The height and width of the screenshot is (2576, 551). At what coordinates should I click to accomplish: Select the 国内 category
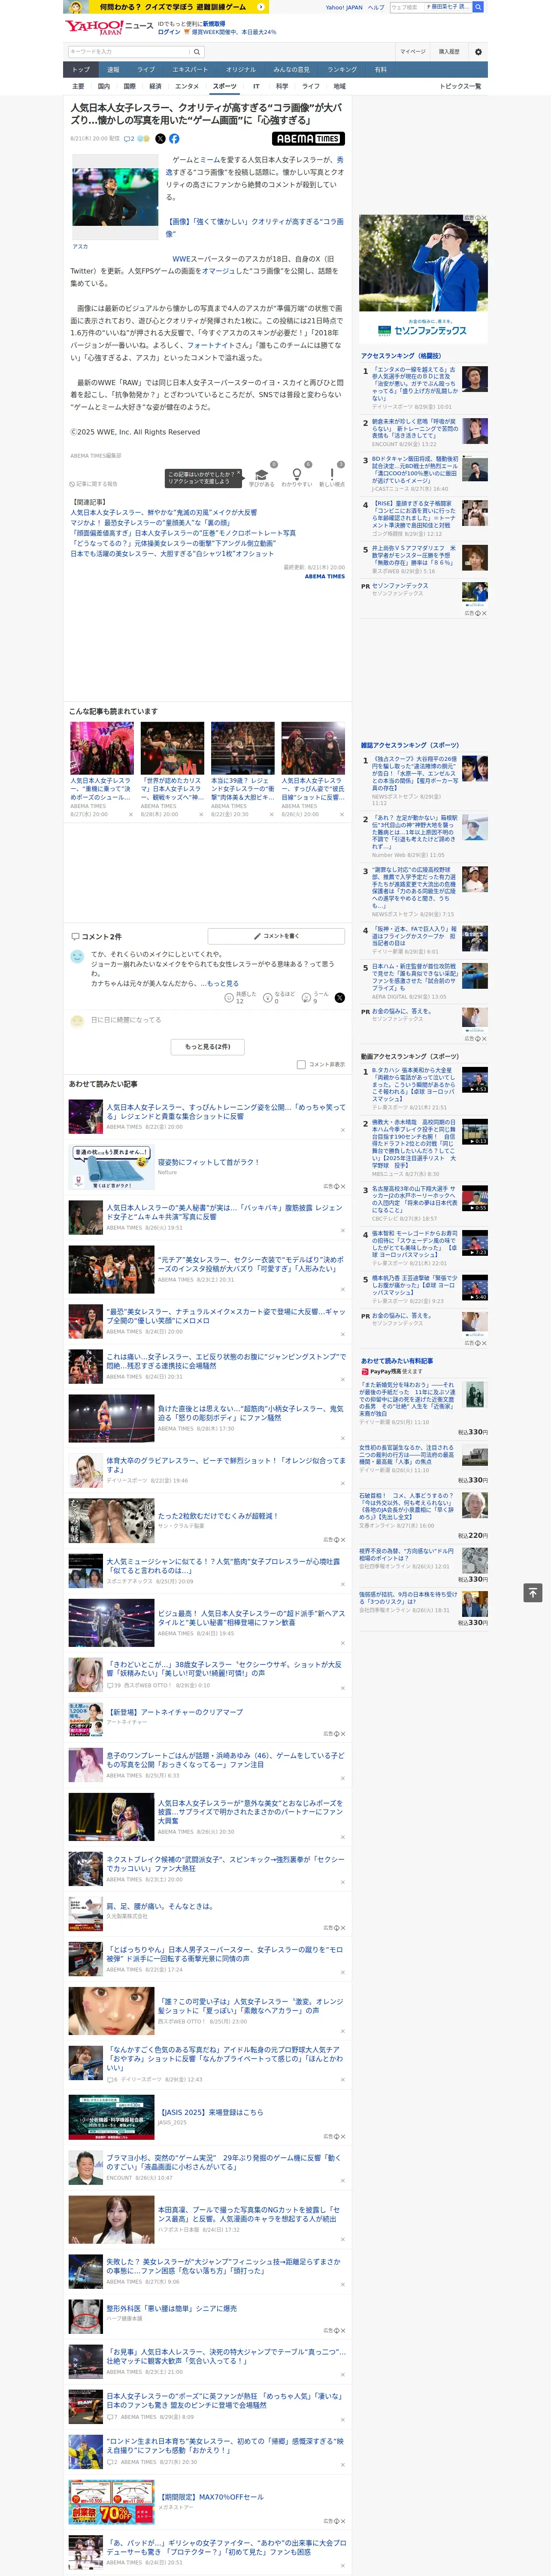point(104,87)
